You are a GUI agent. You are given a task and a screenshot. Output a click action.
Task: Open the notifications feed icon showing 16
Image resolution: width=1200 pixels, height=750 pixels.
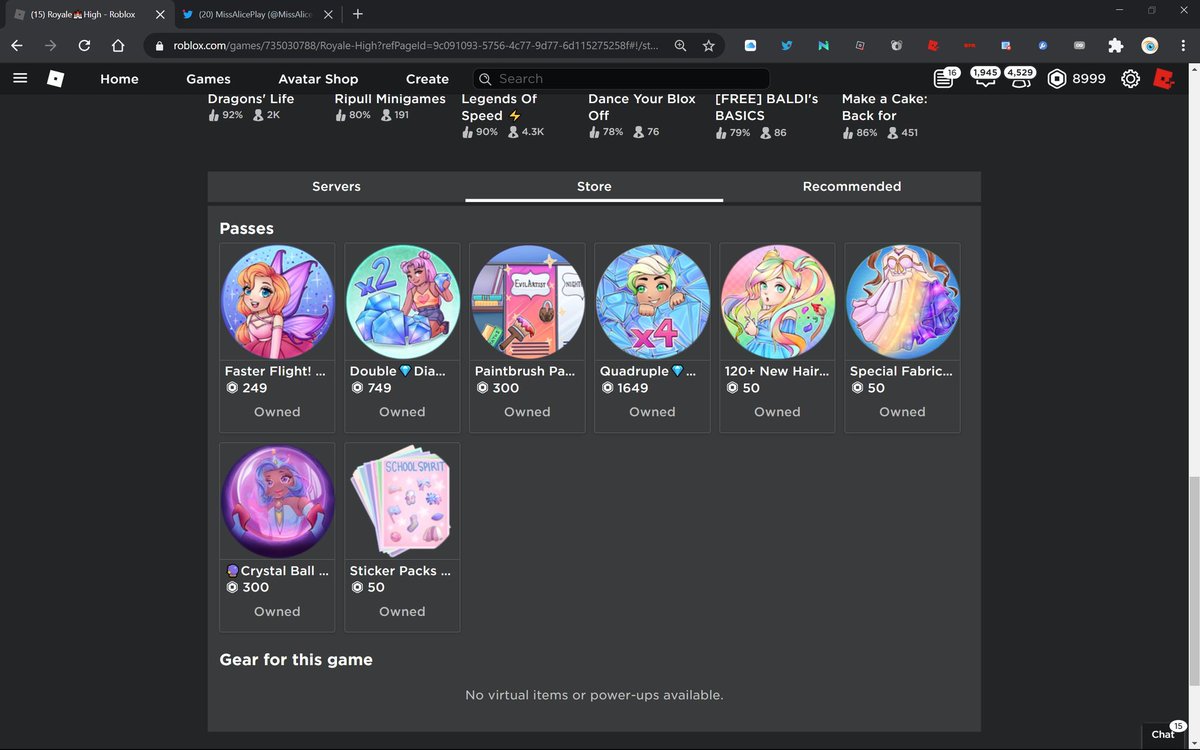pos(944,78)
